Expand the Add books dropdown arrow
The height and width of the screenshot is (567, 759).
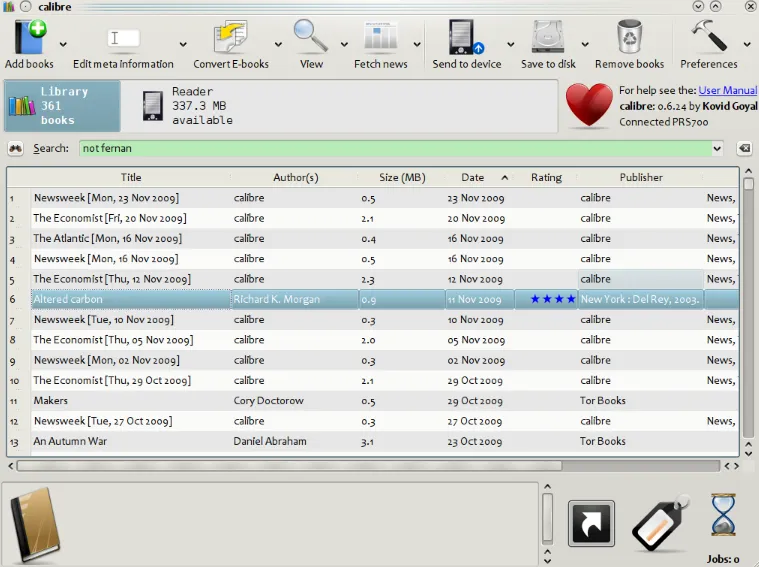(63, 45)
